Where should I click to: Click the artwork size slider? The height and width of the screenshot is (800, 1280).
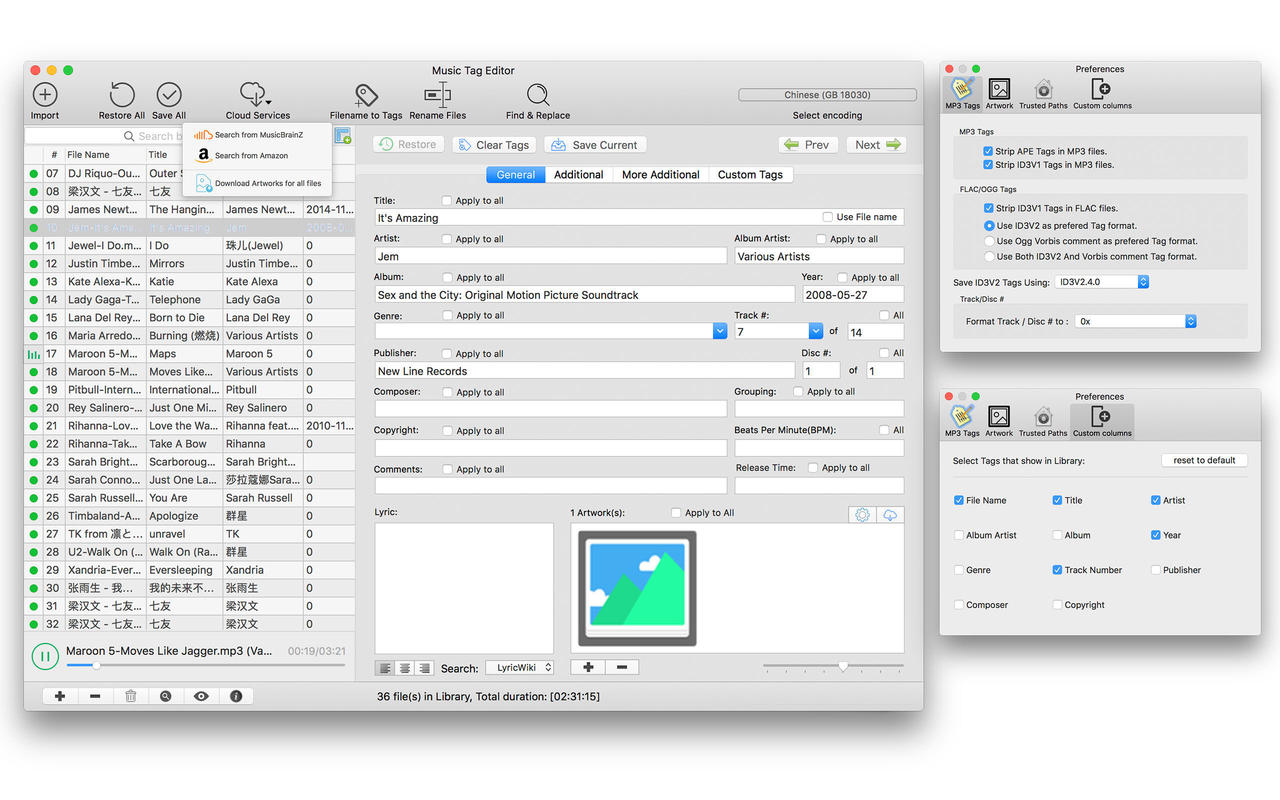coord(833,666)
